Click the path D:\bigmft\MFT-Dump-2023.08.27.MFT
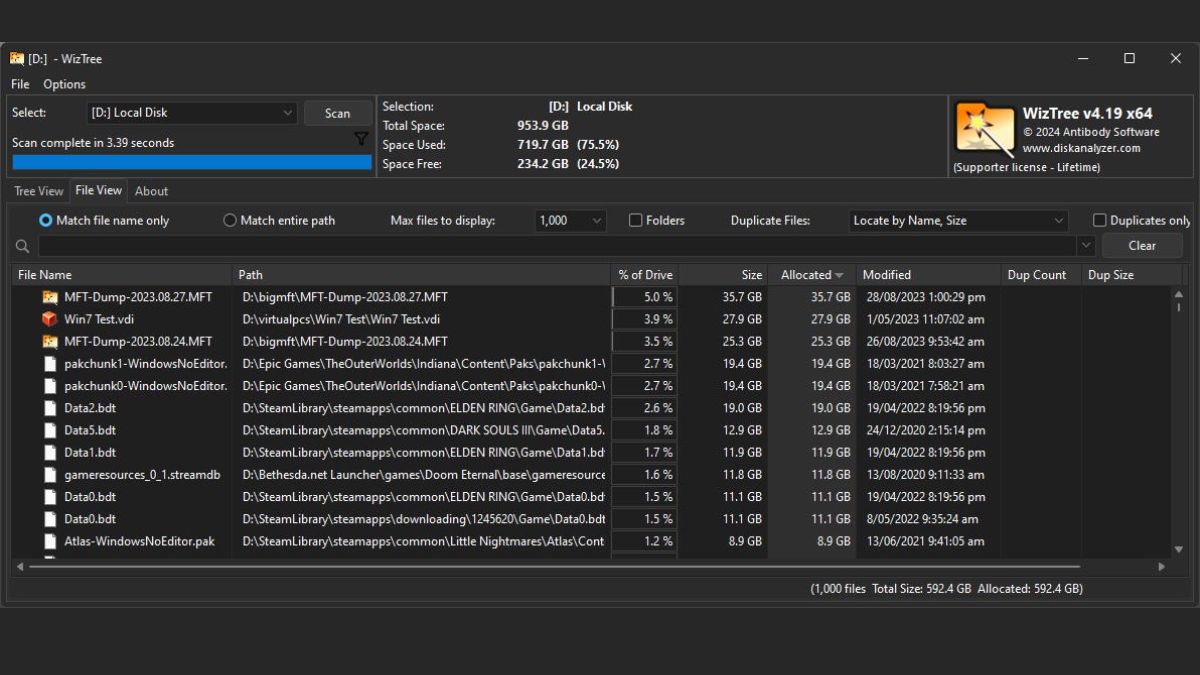This screenshot has height=675, width=1200. 345,297
